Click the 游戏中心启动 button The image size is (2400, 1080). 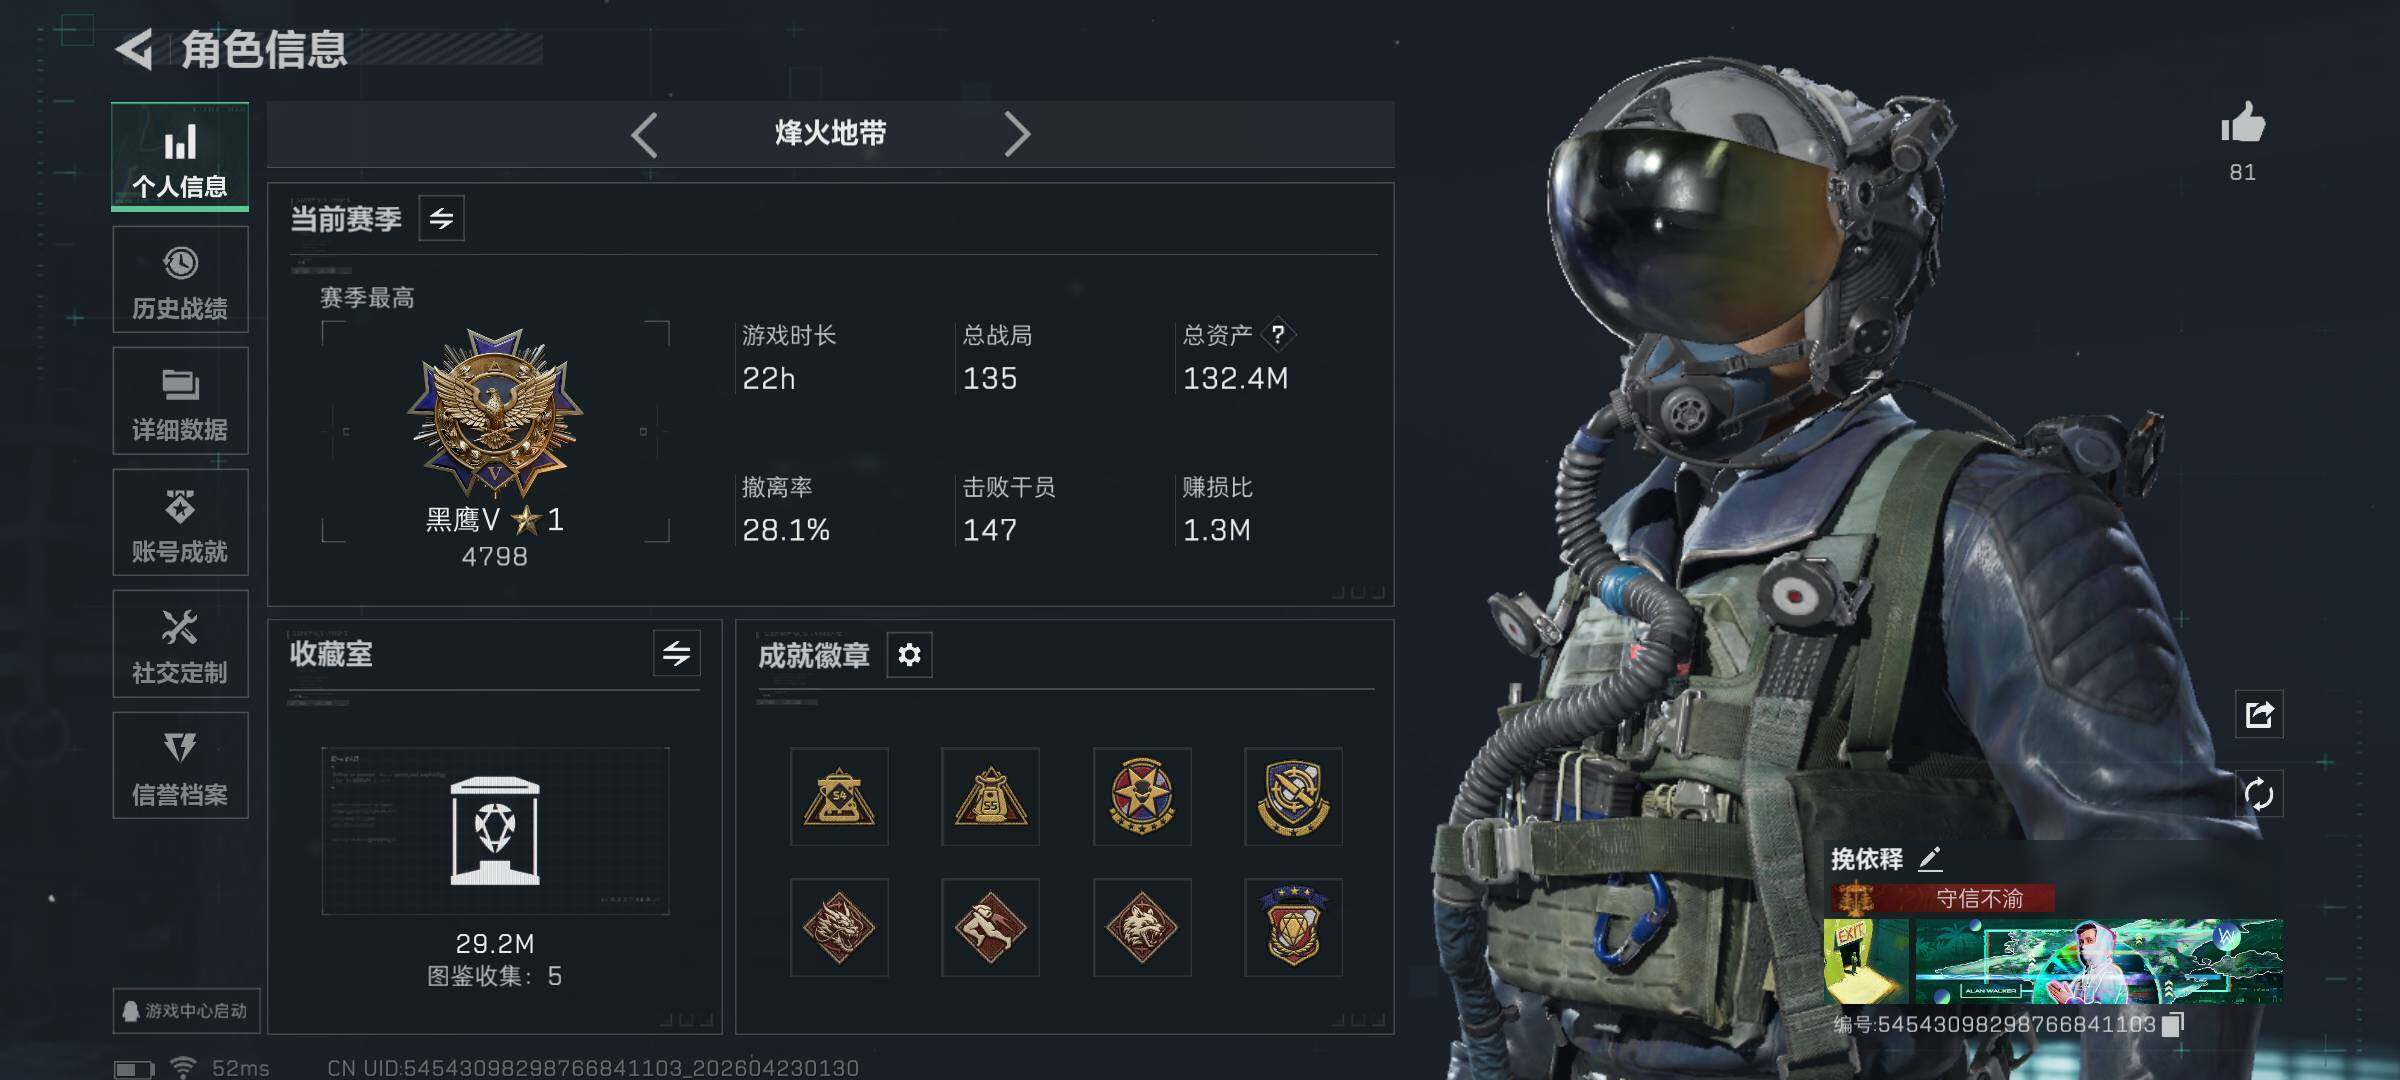(186, 1011)
